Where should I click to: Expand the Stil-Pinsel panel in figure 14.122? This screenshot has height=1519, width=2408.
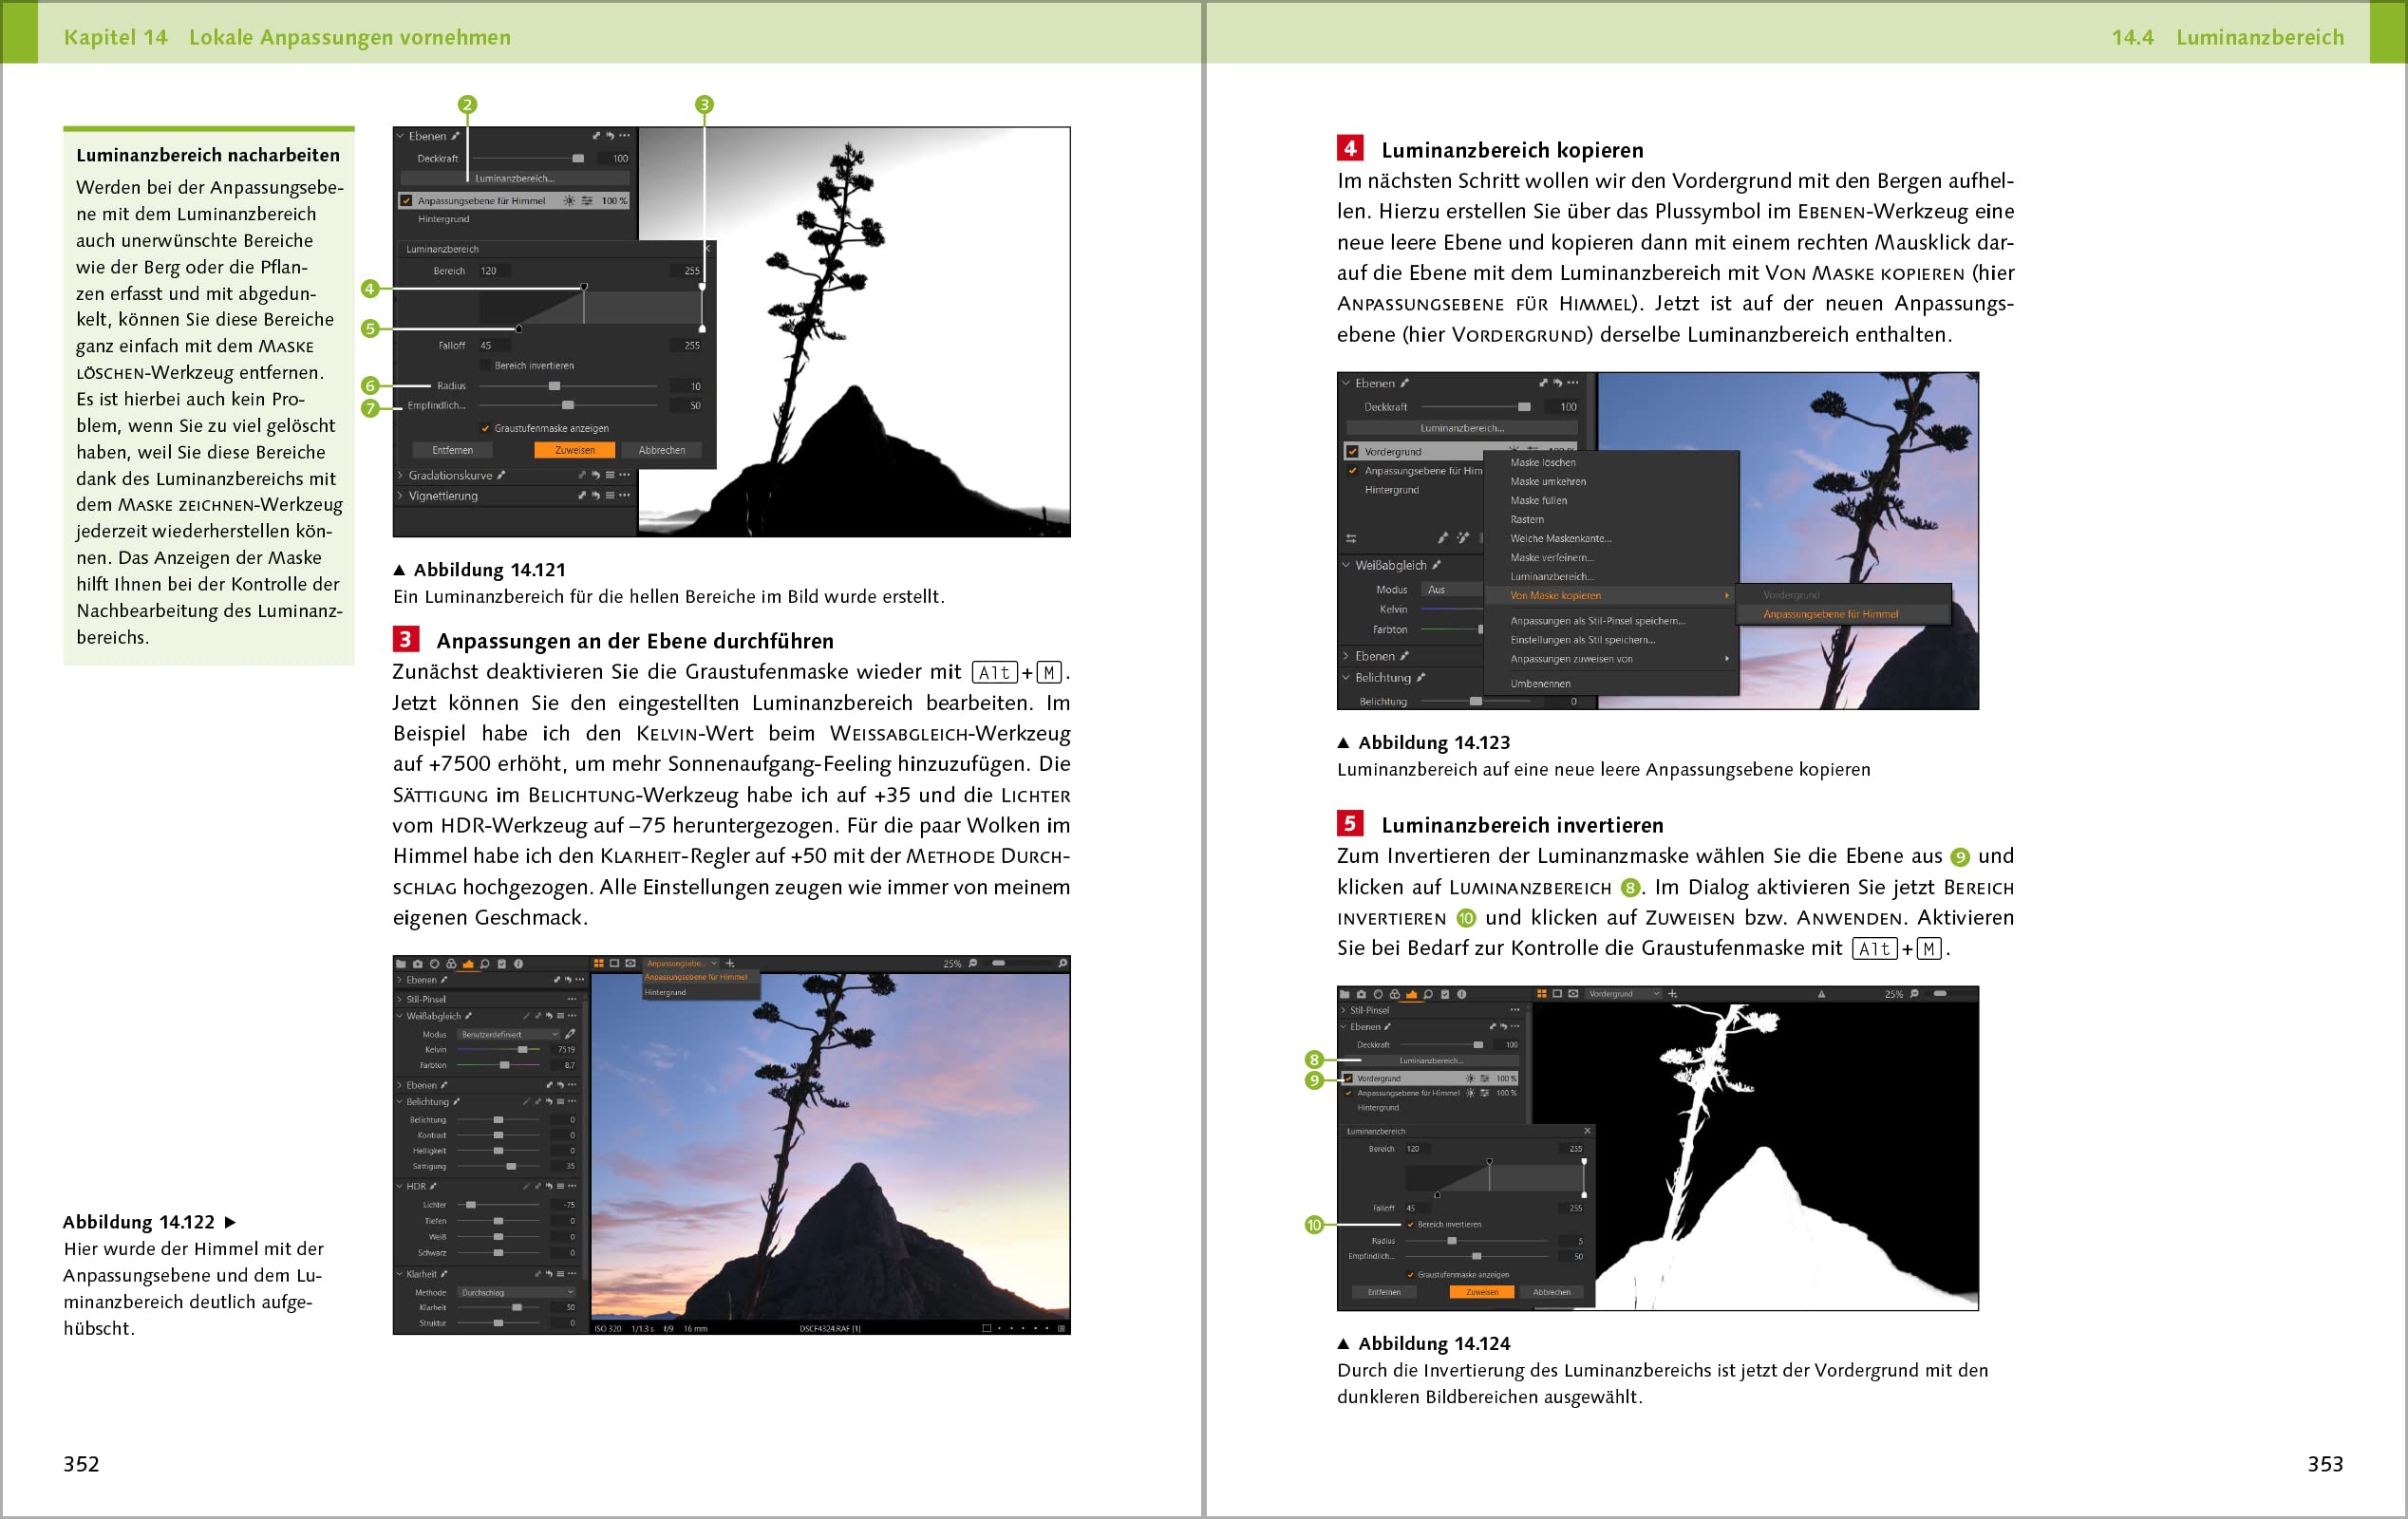399,999
